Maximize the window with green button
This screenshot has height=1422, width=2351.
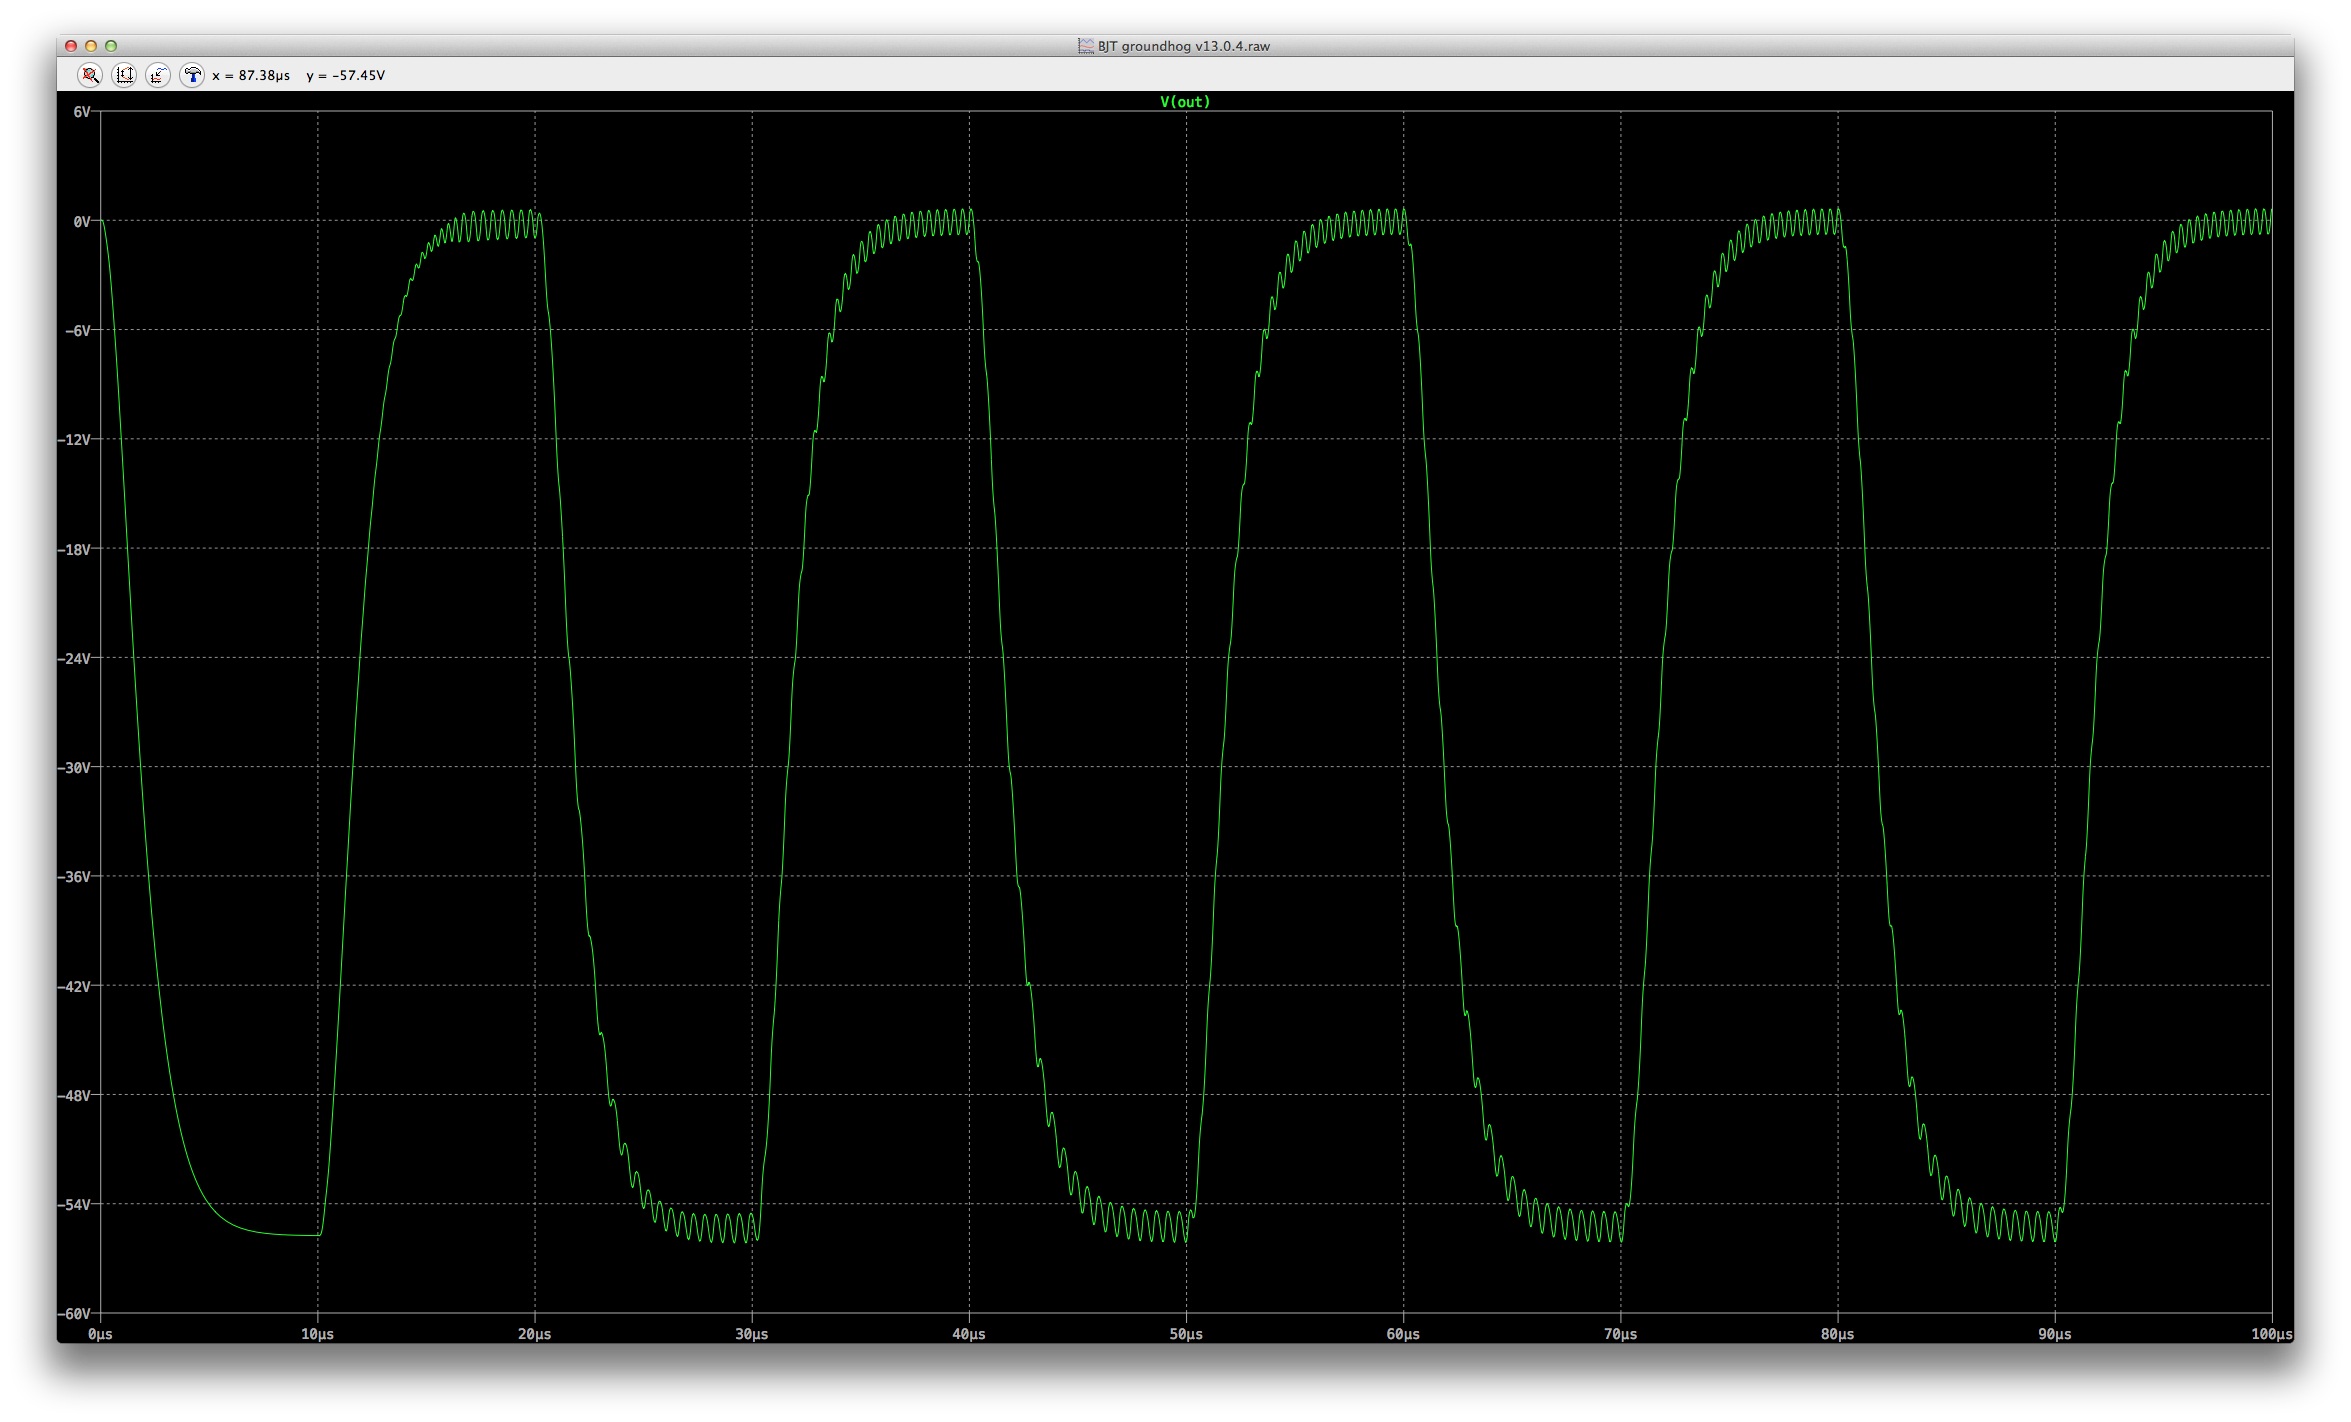111,46
